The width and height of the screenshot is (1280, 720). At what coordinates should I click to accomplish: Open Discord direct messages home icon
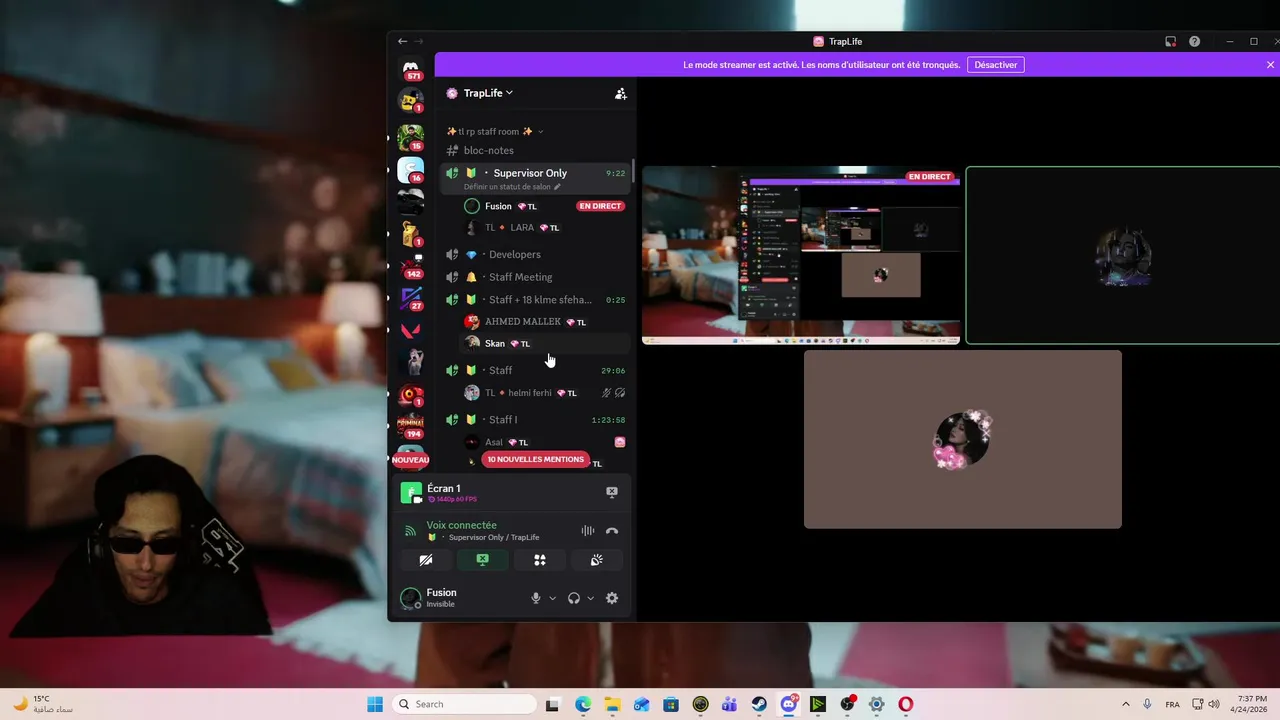[411, 69]
